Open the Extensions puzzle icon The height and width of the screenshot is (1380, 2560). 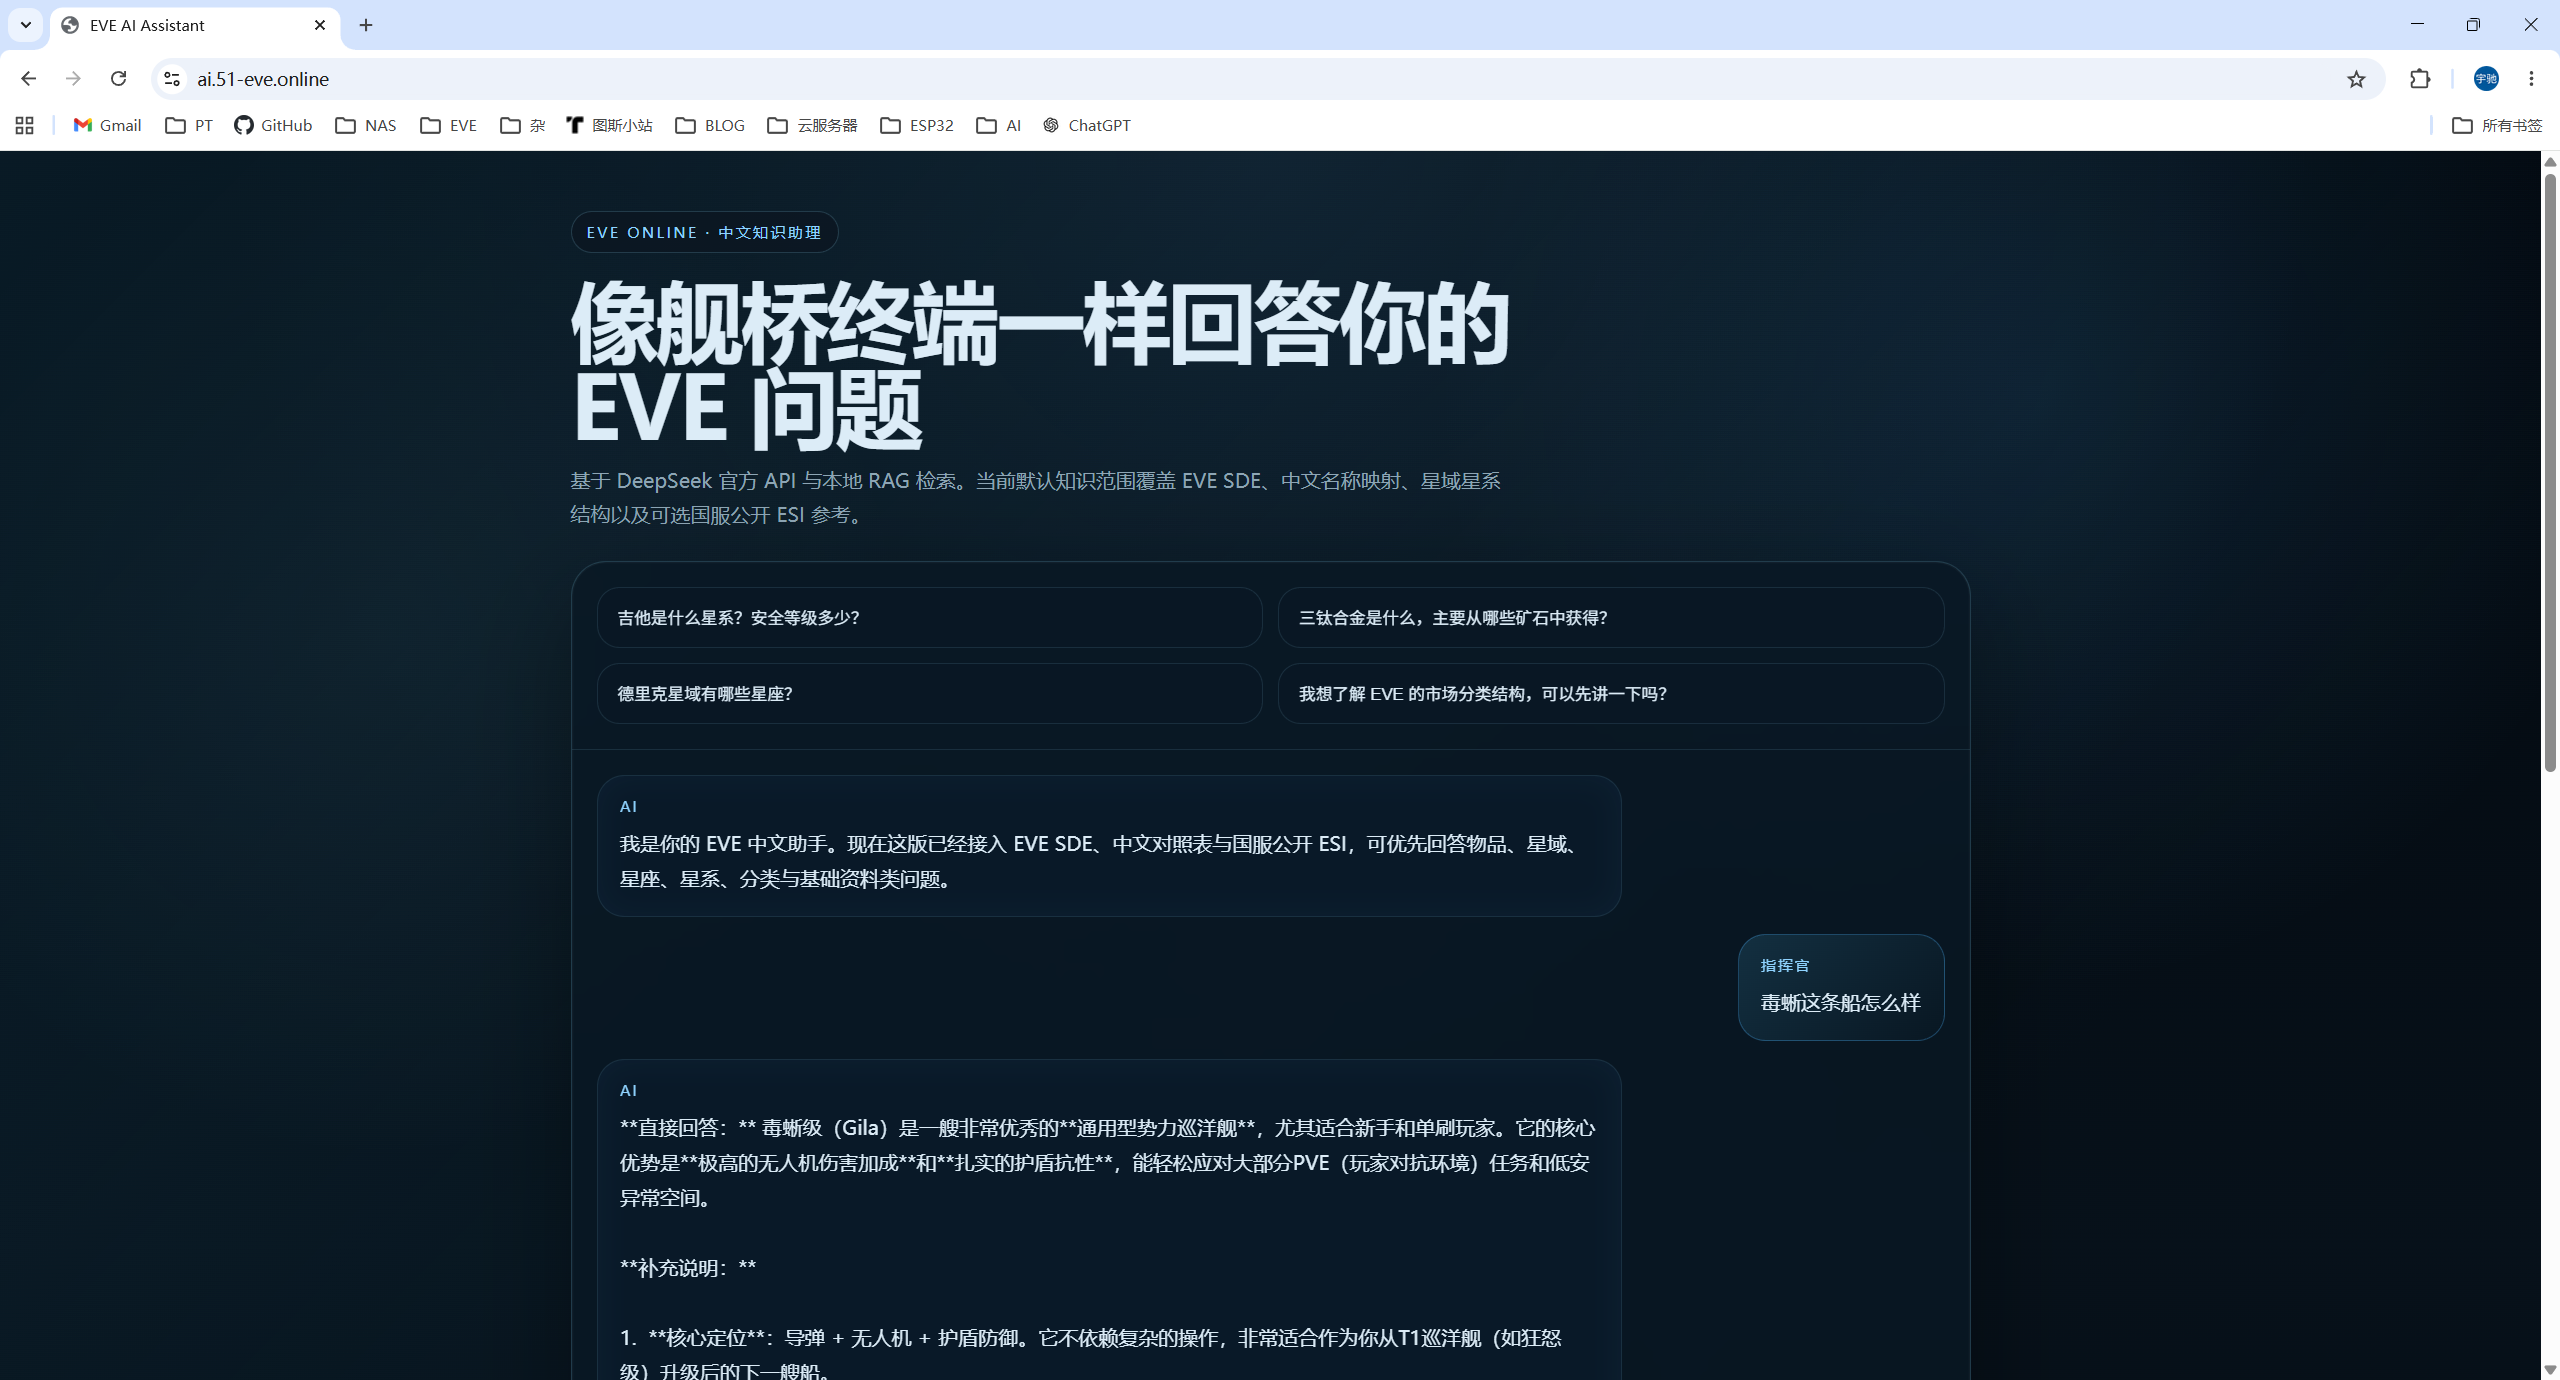click(x=2420, y=79)
